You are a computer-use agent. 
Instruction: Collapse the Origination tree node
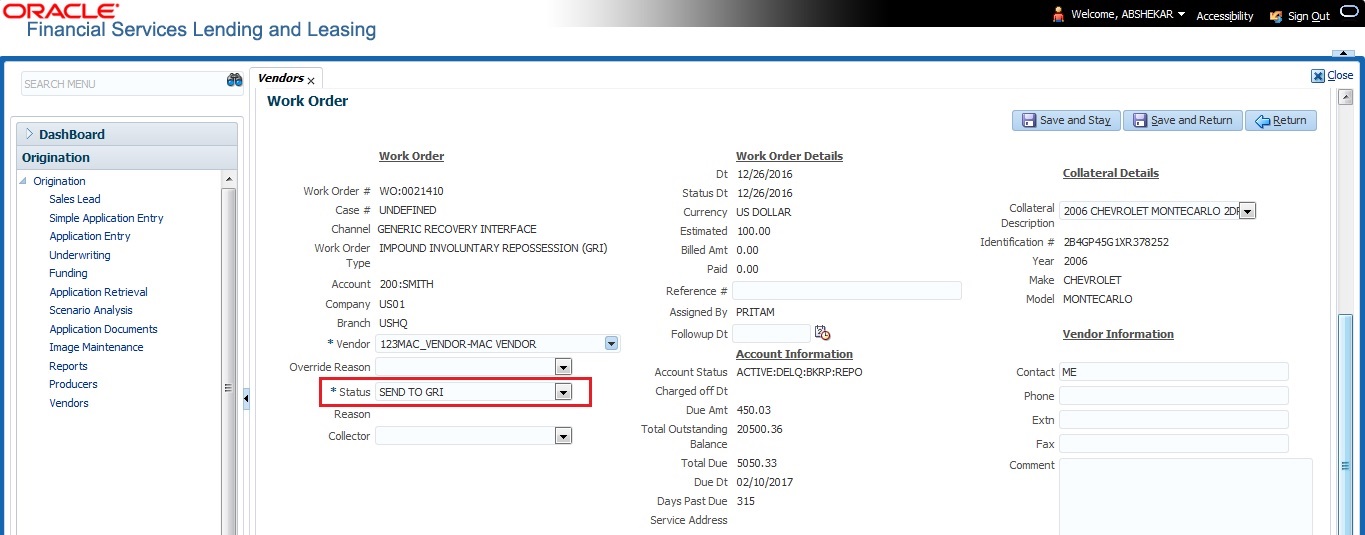[24, 181]
